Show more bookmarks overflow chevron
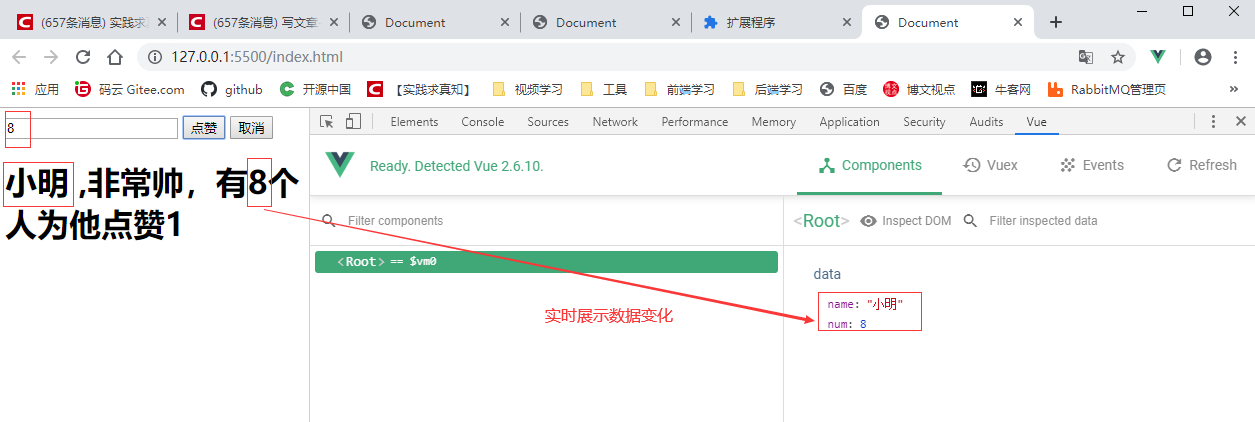 pyautogui.click(x=1234, y=89)
